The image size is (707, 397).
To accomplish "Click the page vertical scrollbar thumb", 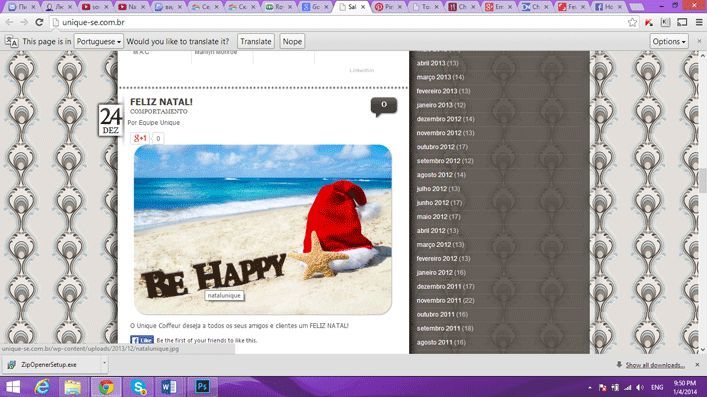I will point(703,180).
